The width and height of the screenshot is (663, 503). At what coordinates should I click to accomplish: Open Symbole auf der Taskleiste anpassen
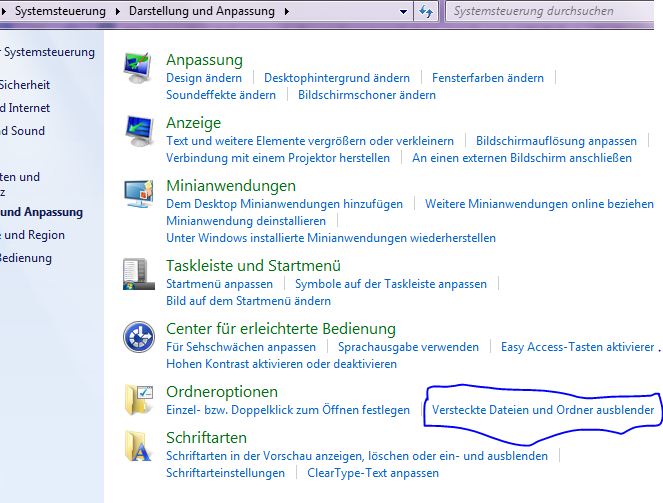pos(391,284)
